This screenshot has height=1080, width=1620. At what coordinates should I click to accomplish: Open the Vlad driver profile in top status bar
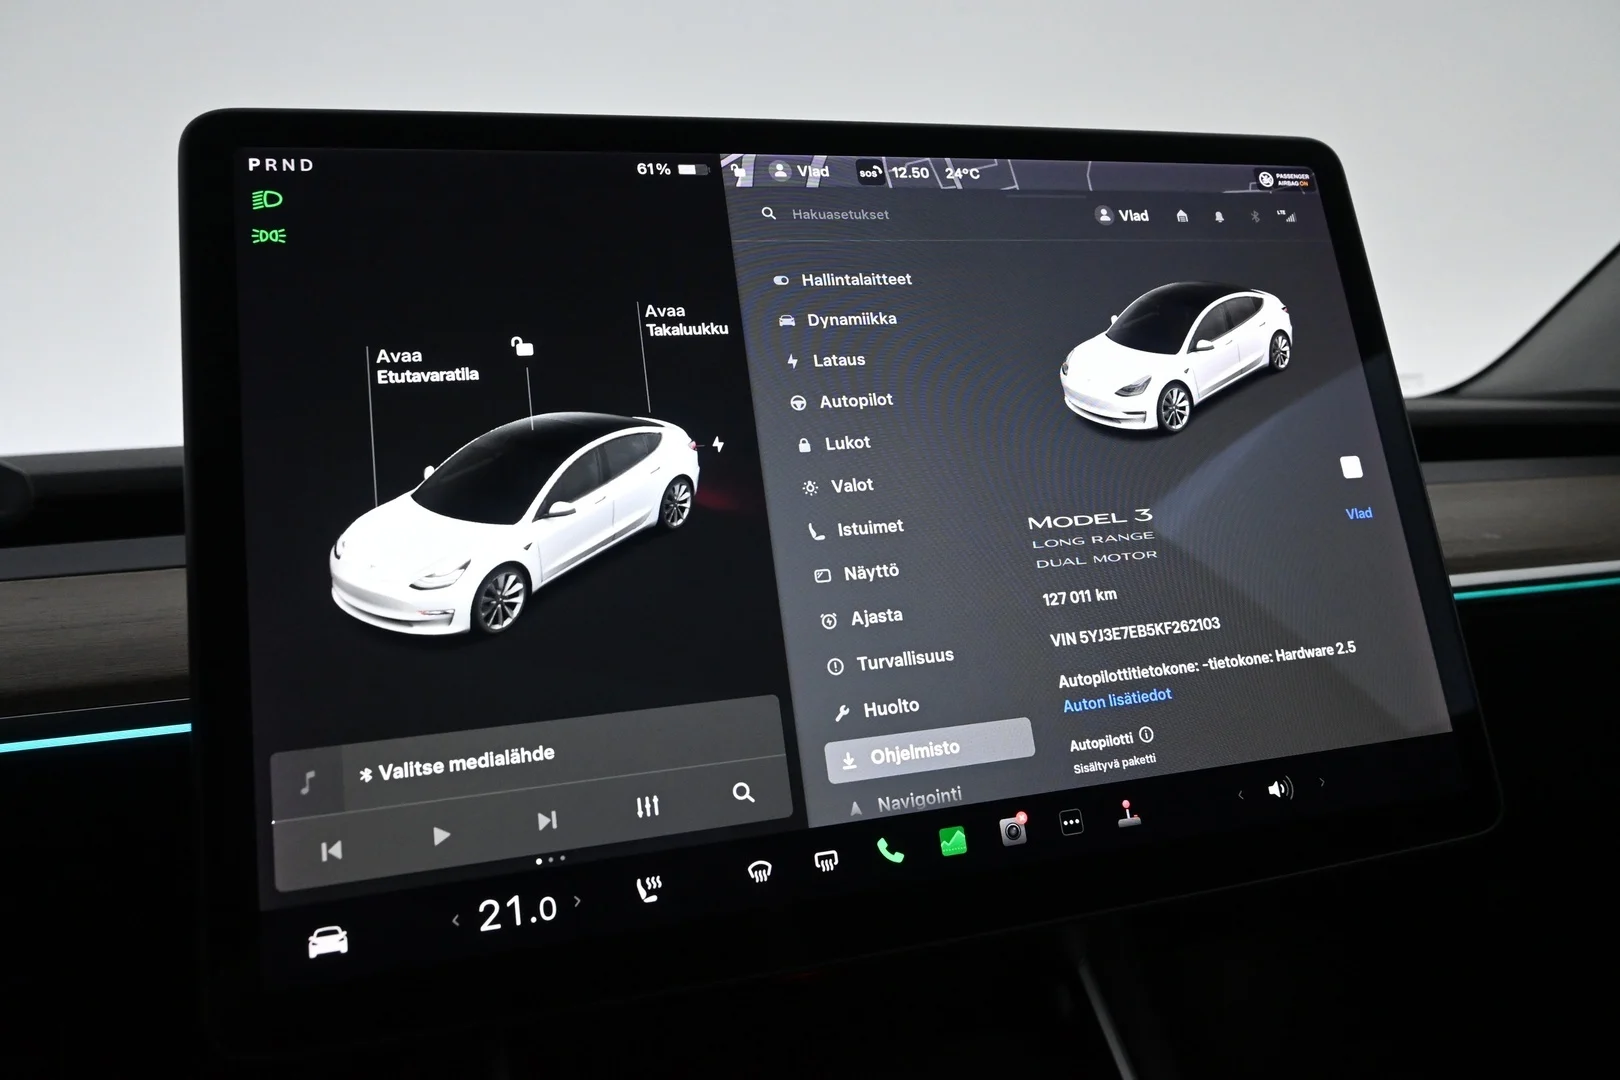tap(800, 172)
